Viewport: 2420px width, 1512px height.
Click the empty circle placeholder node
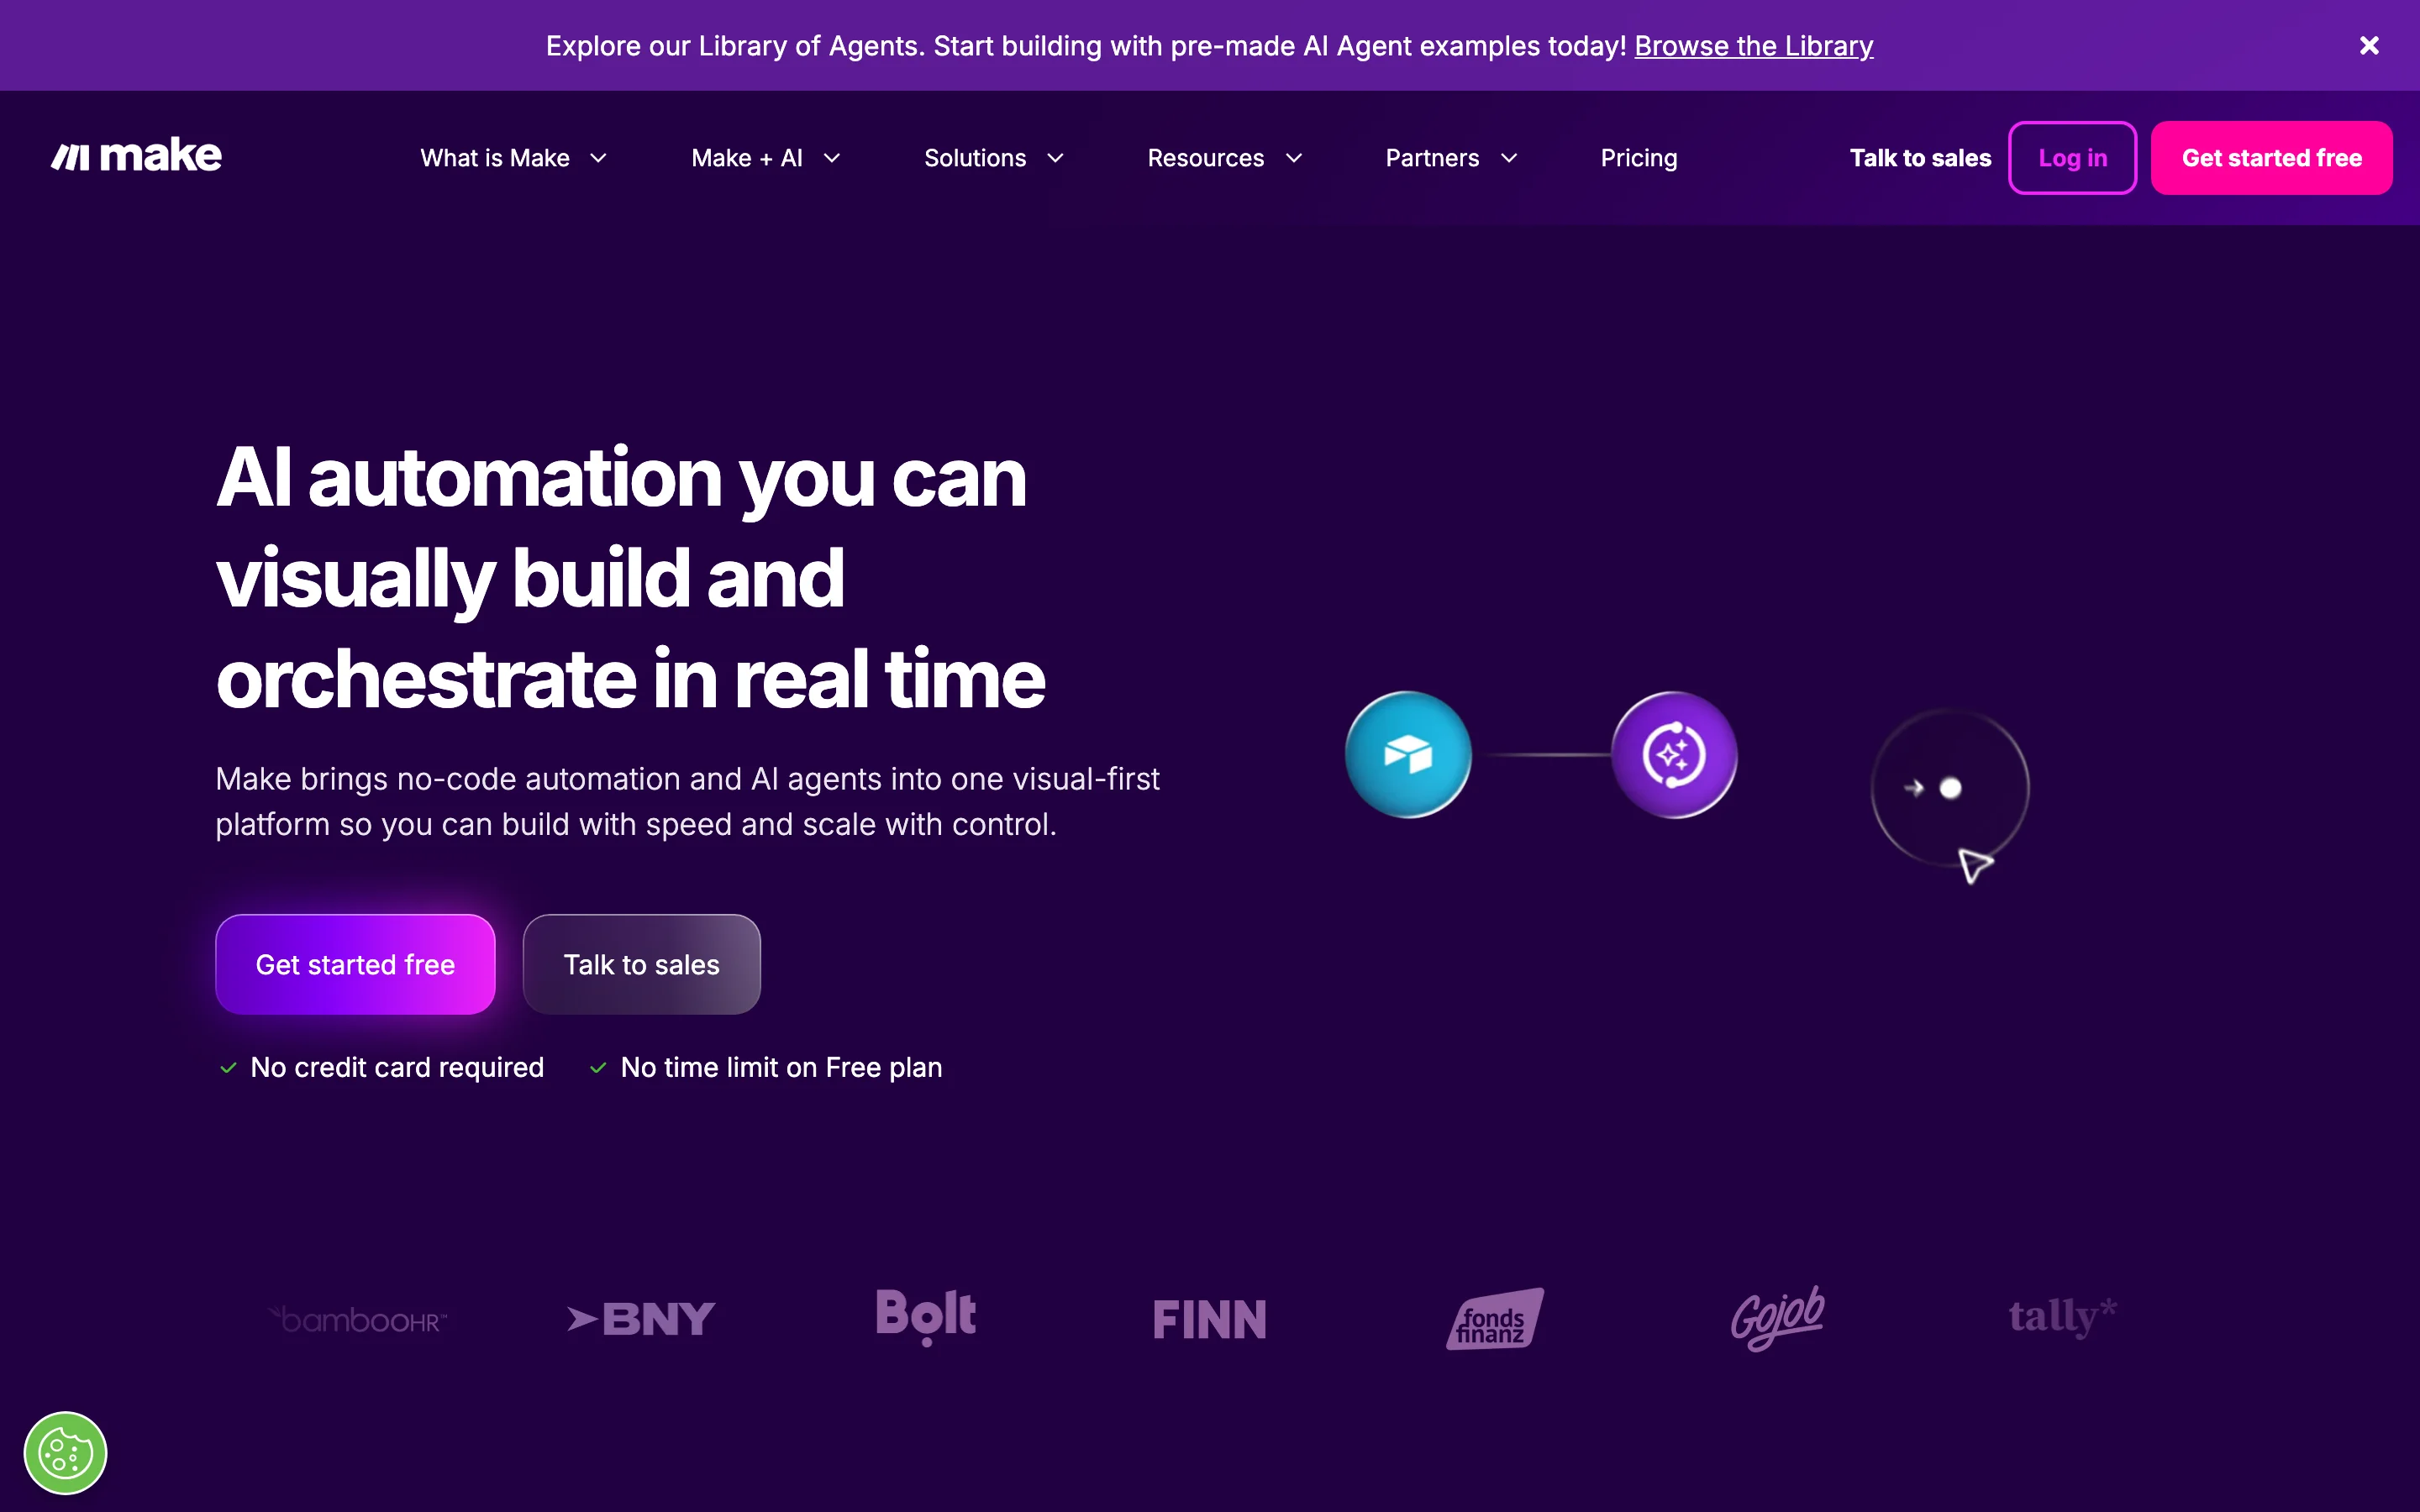tap(1949, 788)
